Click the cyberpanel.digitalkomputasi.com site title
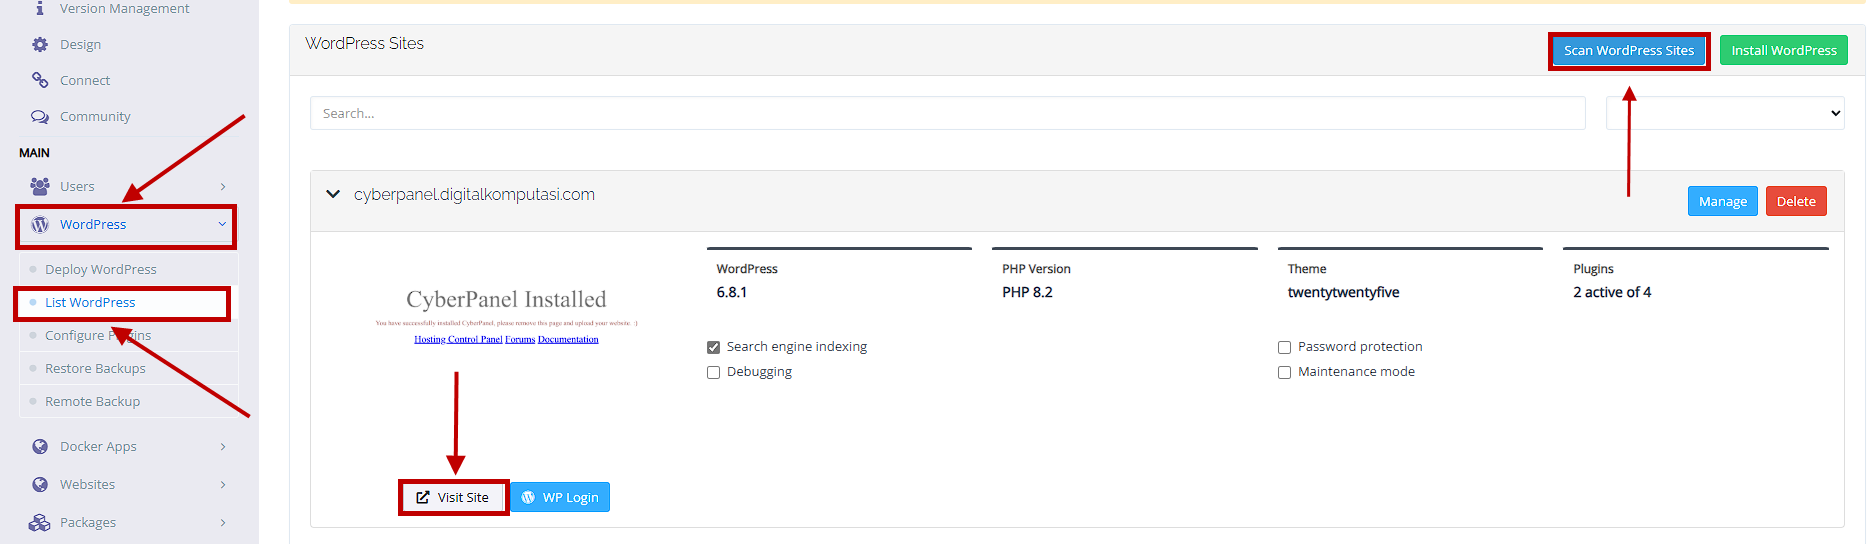Image resolution: width=1876 pixels, height=544 pixels. [474, 194]
